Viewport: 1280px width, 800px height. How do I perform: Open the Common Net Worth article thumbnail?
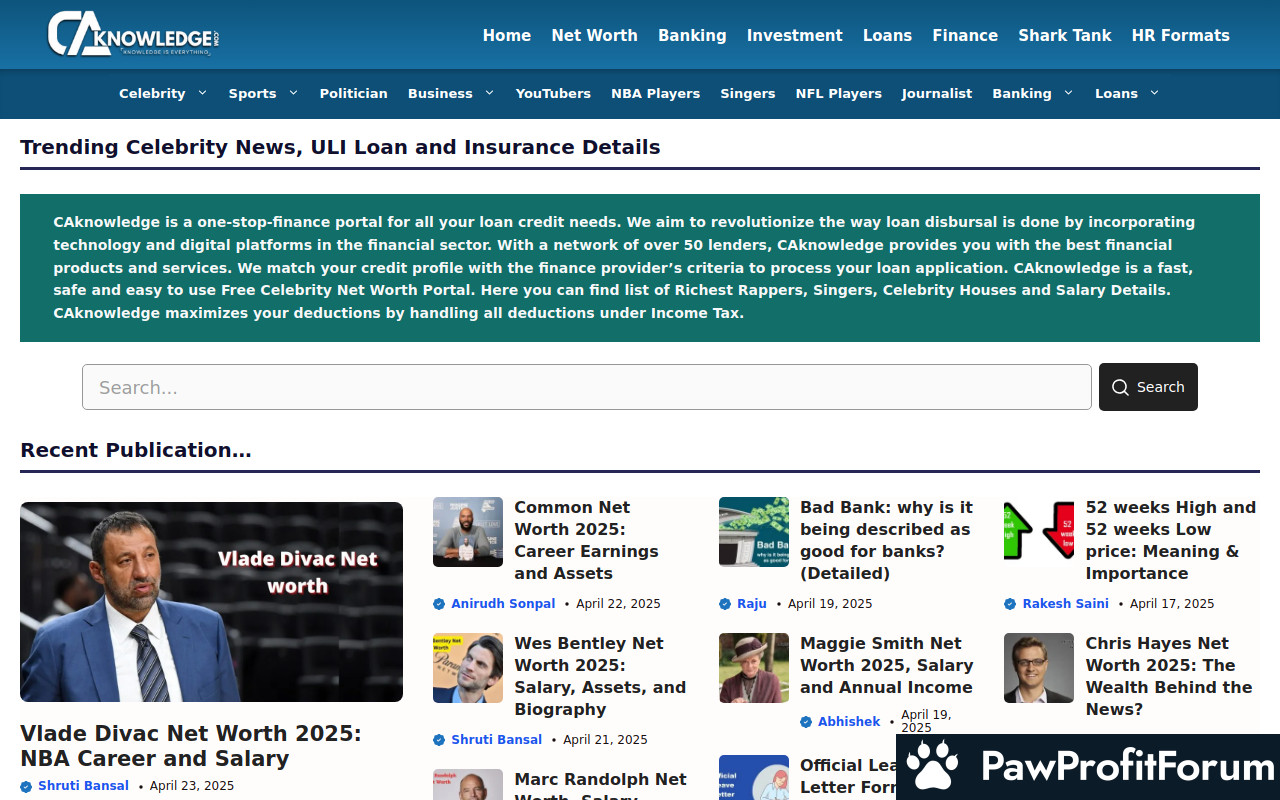[x=468, y=532]
